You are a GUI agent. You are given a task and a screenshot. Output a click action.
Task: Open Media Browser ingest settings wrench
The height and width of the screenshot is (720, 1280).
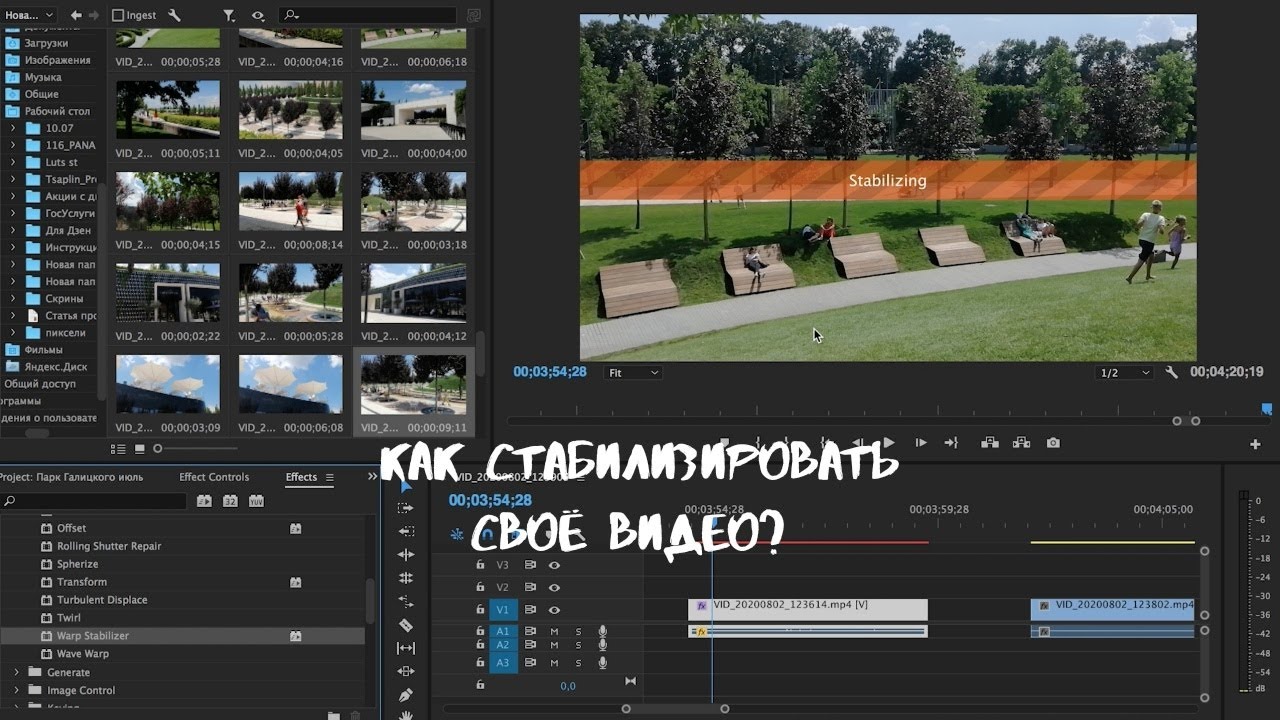pyautogui.click(x=175, y=15)
